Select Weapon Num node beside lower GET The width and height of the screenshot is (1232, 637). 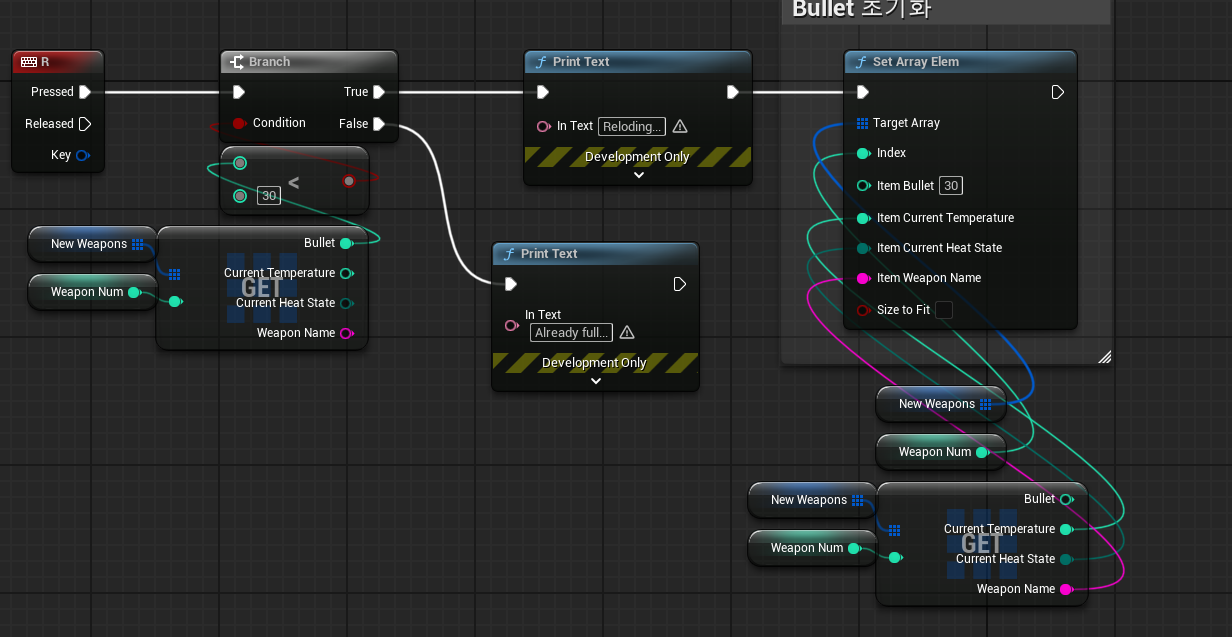tap(812, 548)
